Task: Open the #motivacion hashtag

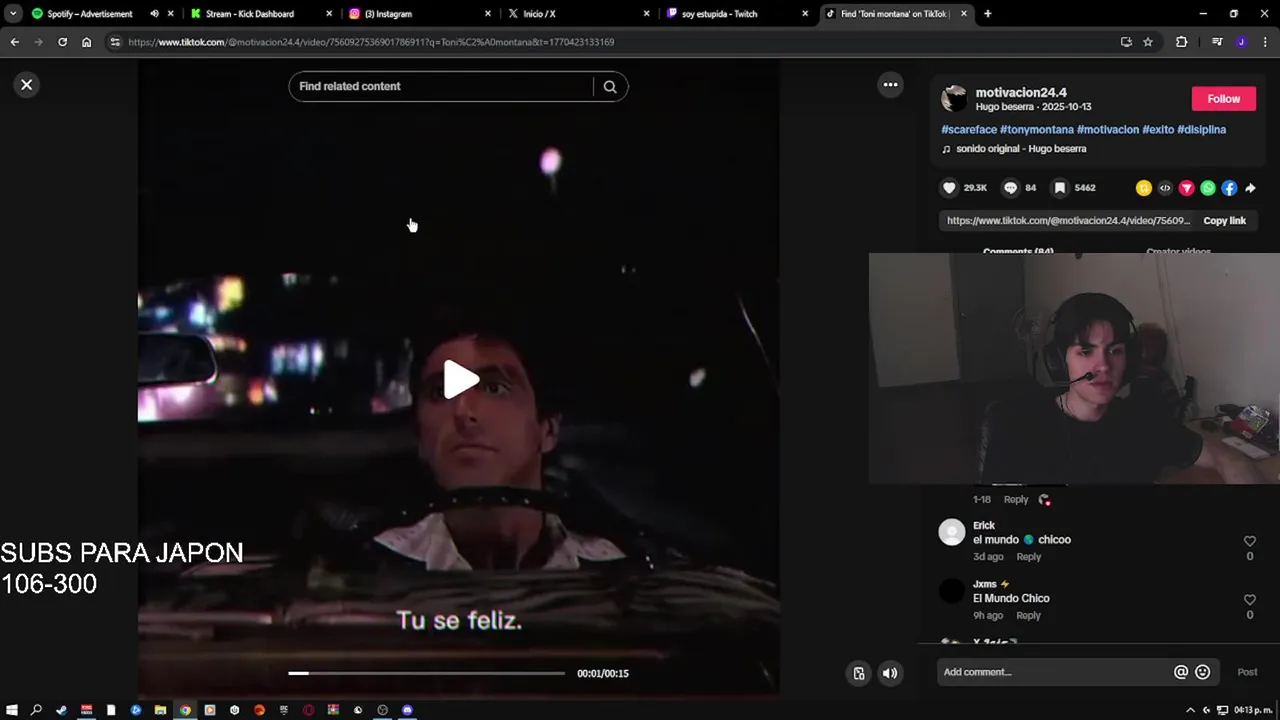Action: [x=1108, y=130]
